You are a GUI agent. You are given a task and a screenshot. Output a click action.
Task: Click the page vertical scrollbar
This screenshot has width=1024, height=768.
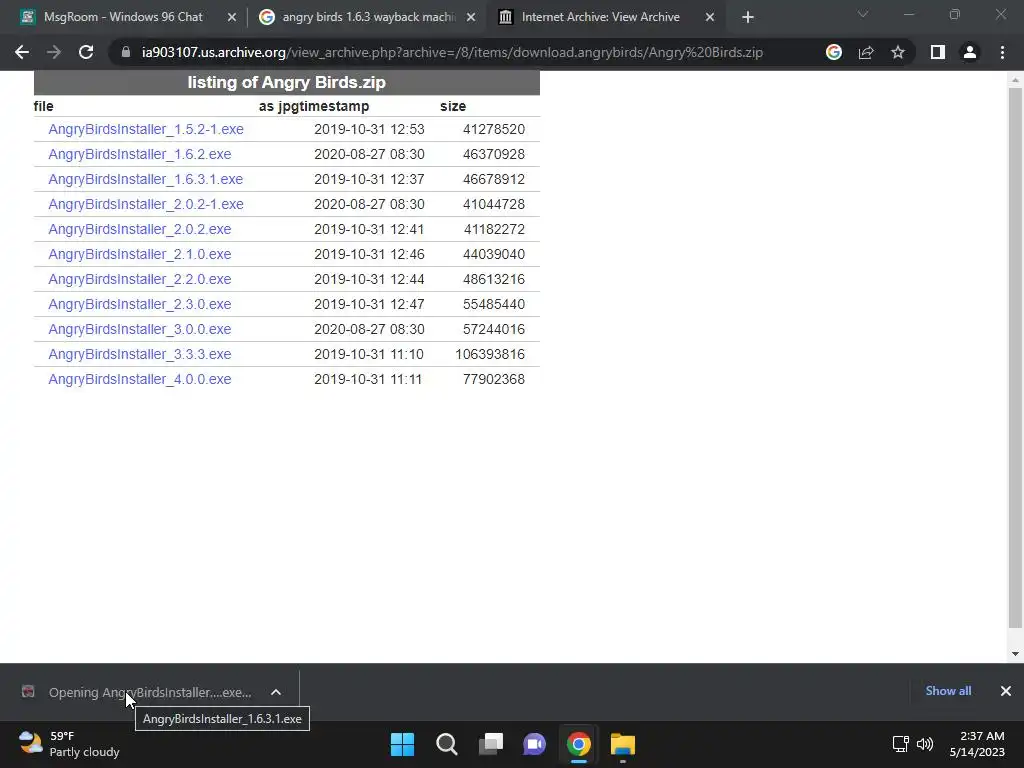click(1014, 358)
